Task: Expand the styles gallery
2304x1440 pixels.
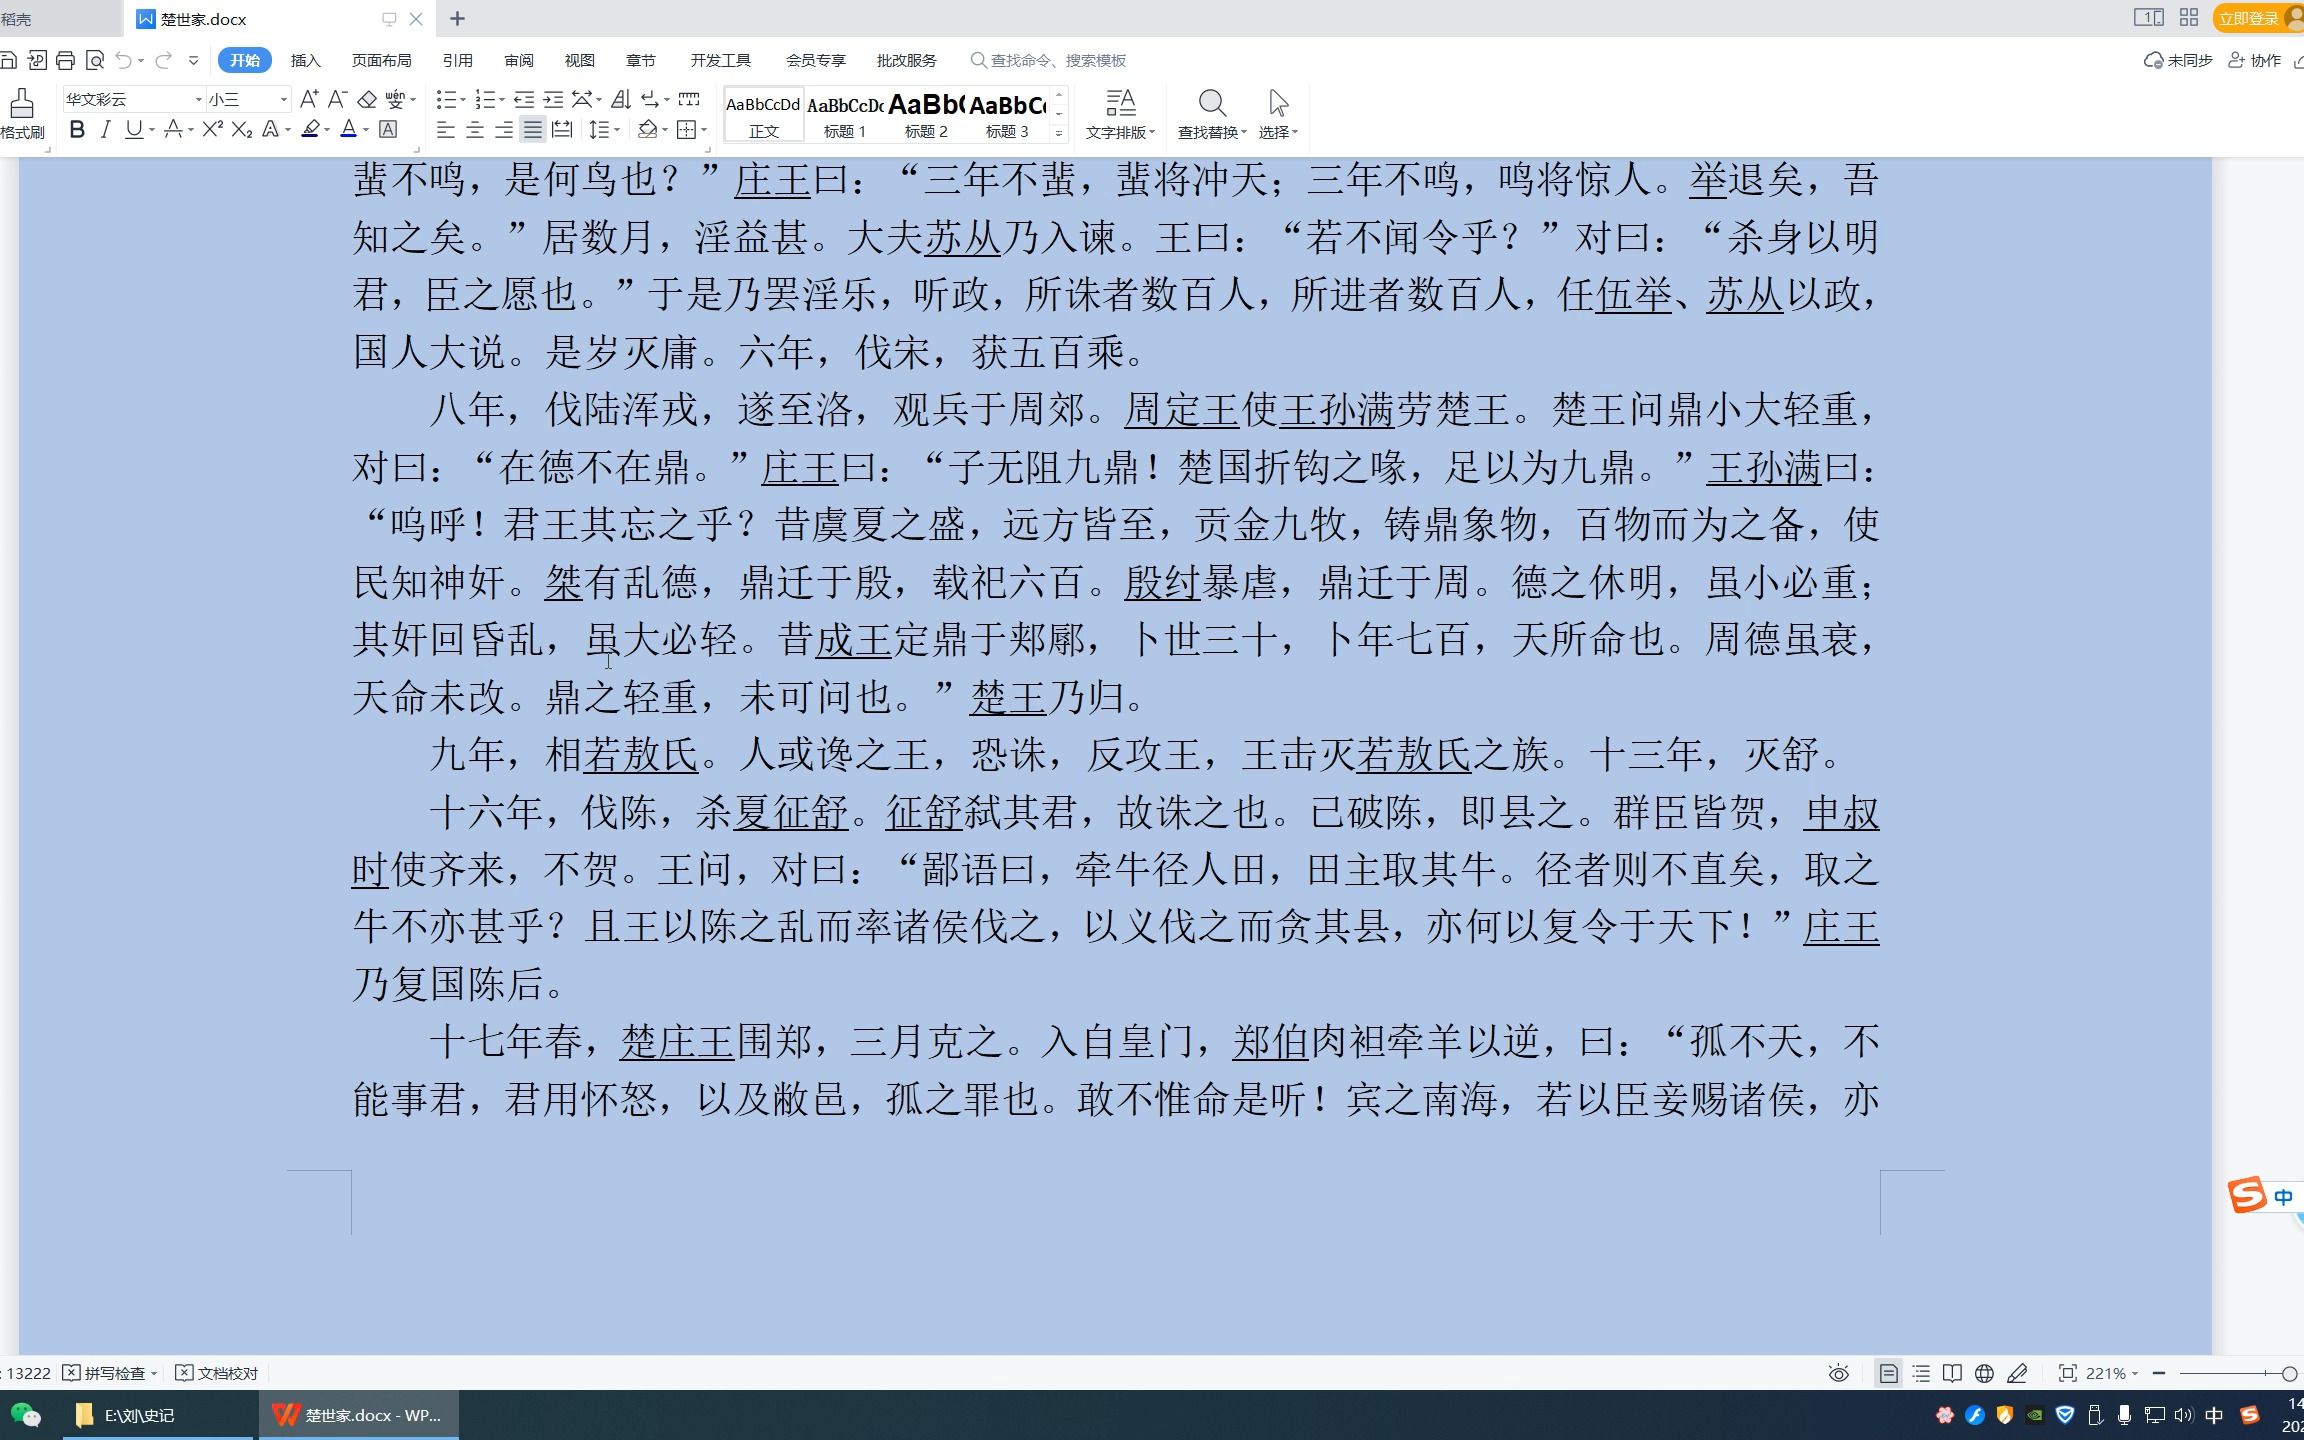Action: pyautogui.click(x=1059, y=132)
